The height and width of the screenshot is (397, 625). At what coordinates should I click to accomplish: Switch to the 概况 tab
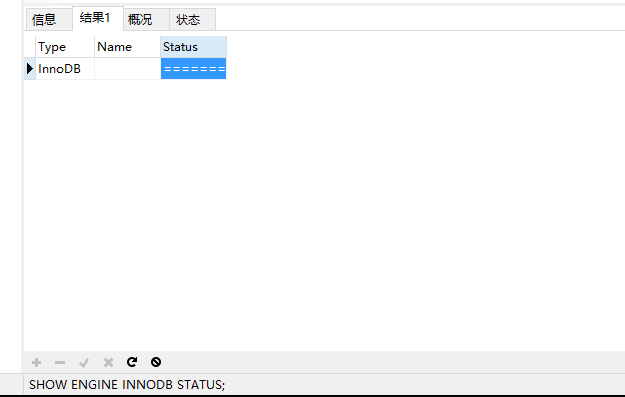pyautogui.click(x=146, y=20)
